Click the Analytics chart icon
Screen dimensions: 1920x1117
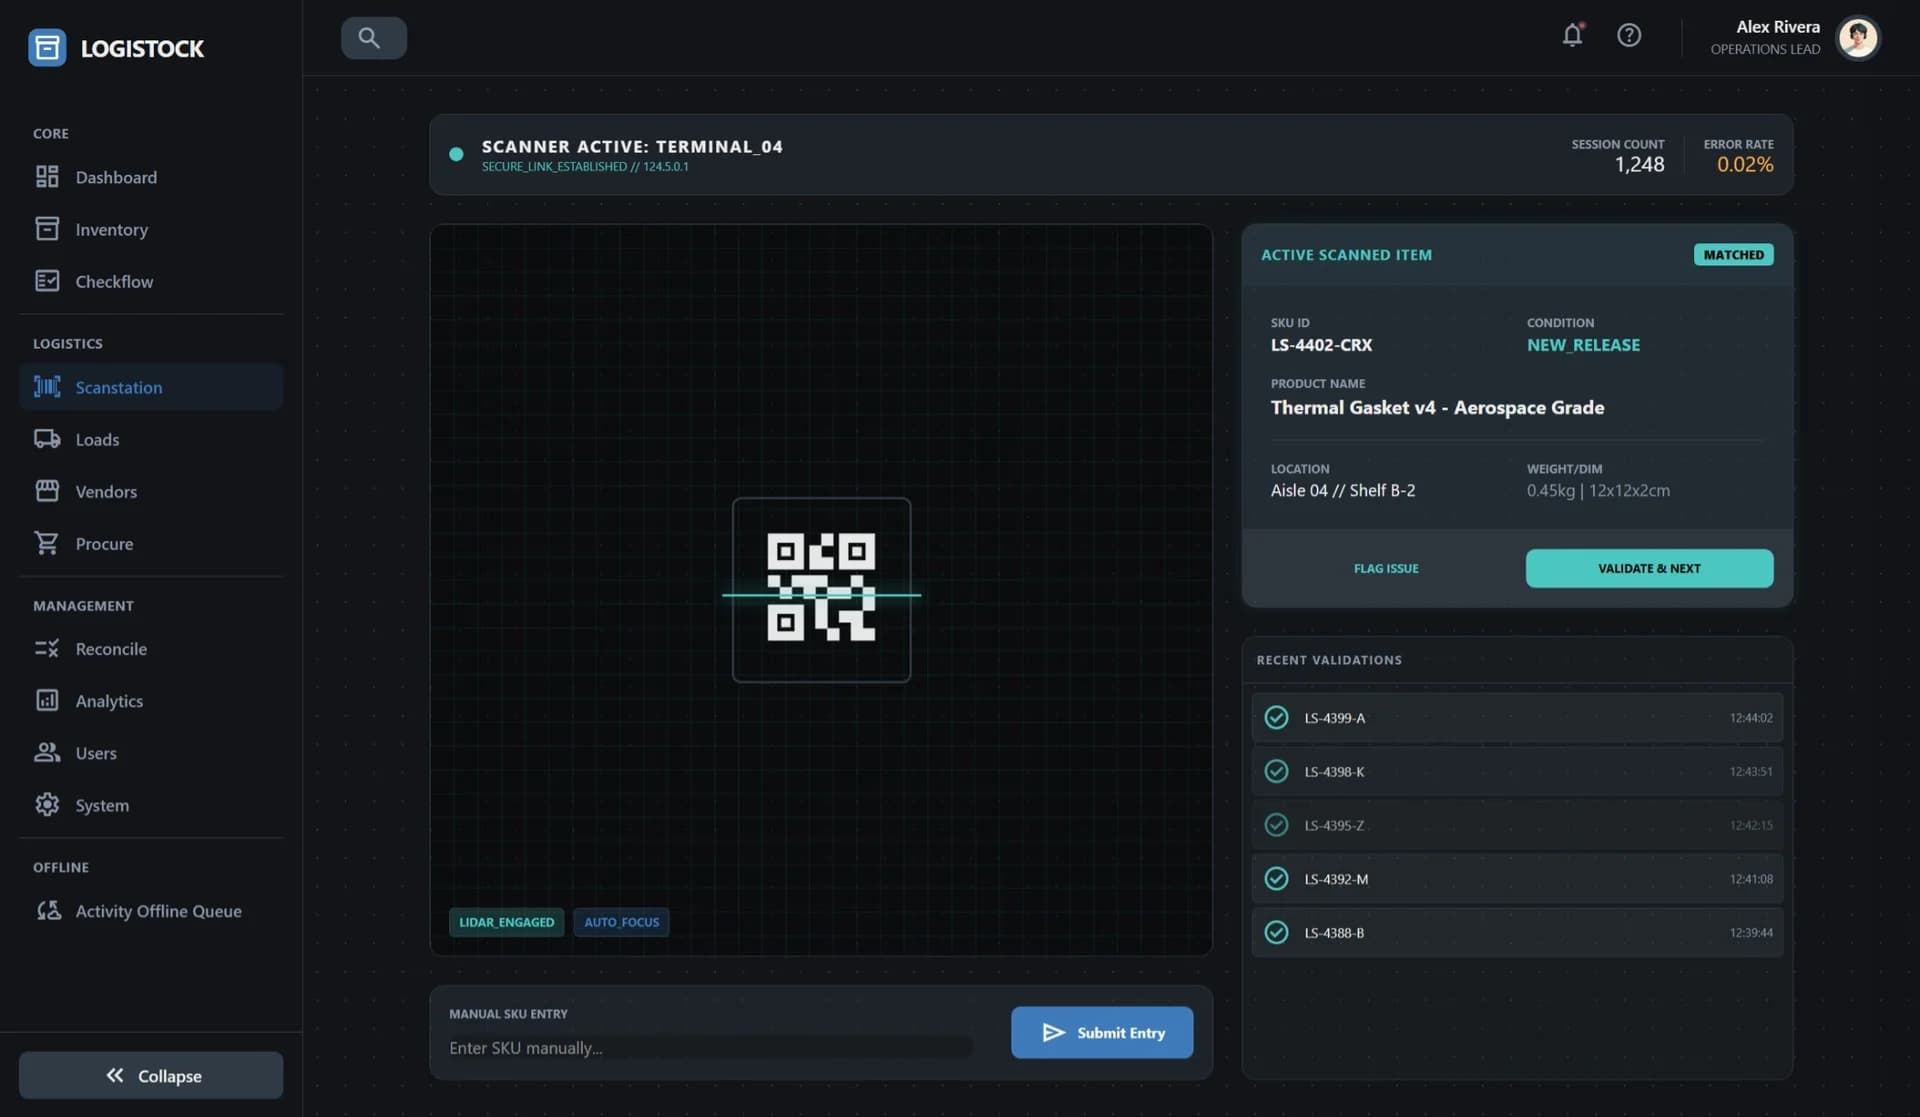(47, 701)
